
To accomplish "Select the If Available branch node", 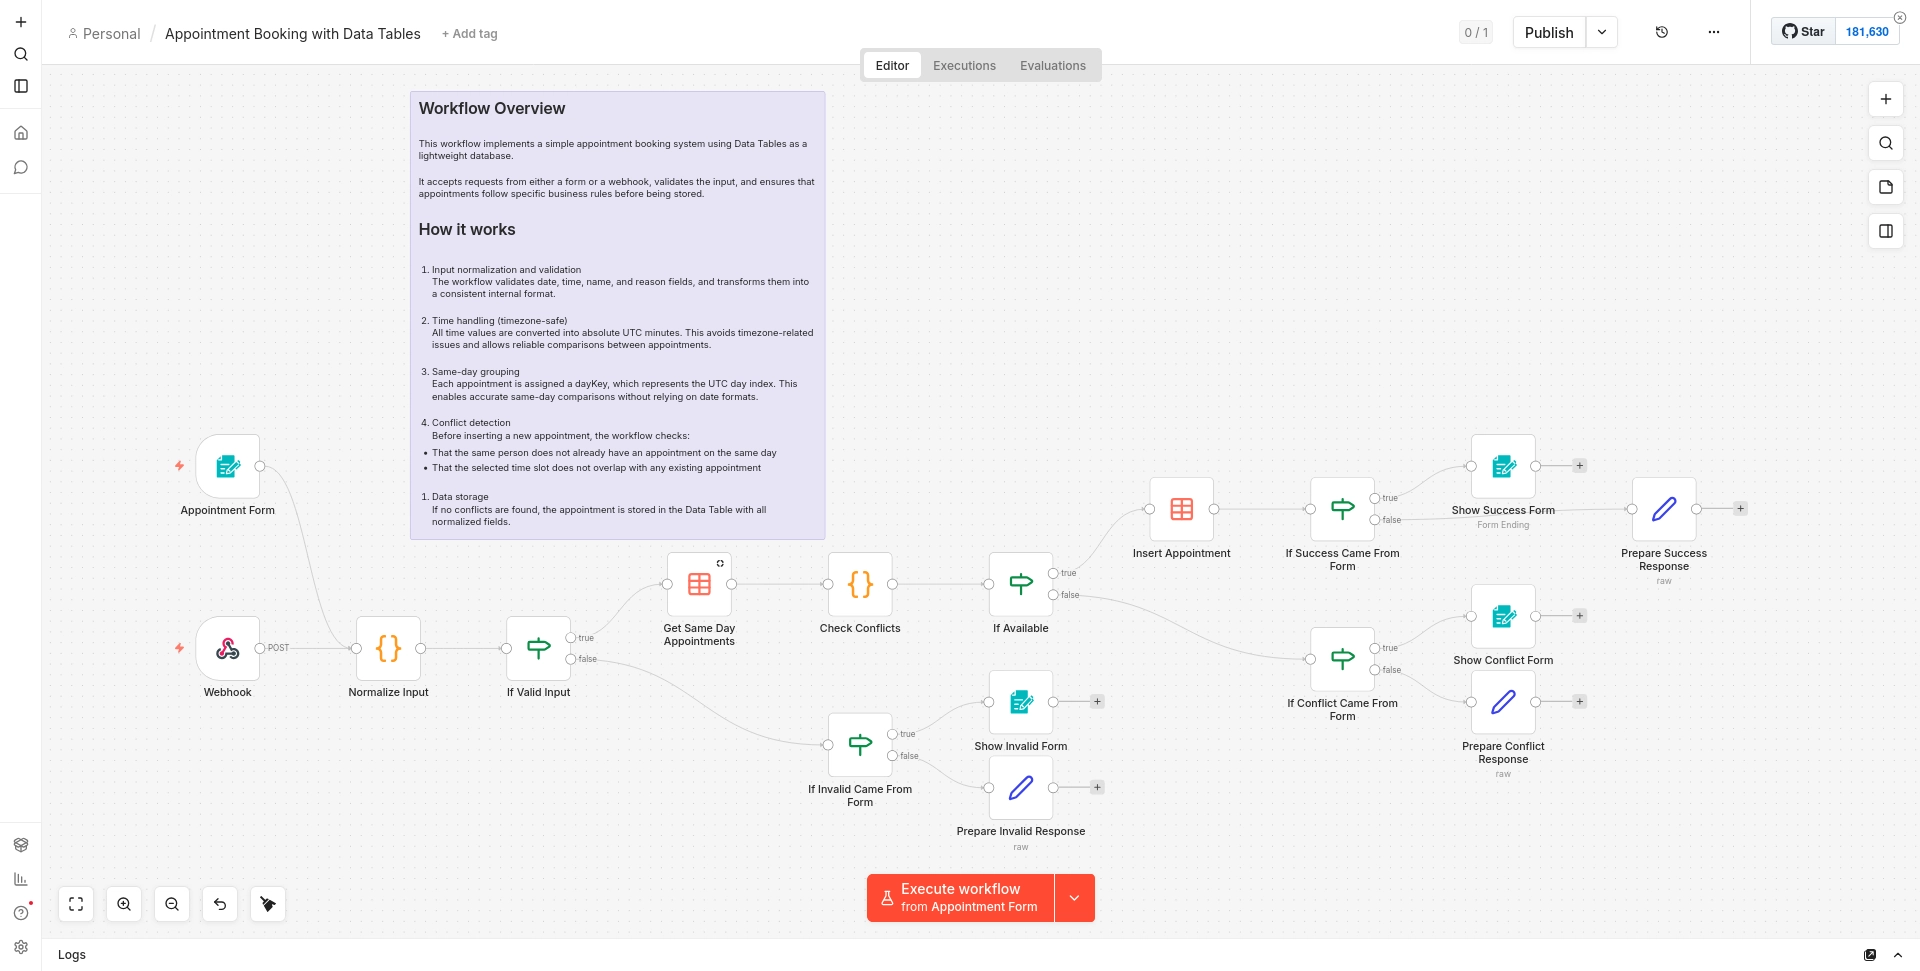I will click(1020, 585).
